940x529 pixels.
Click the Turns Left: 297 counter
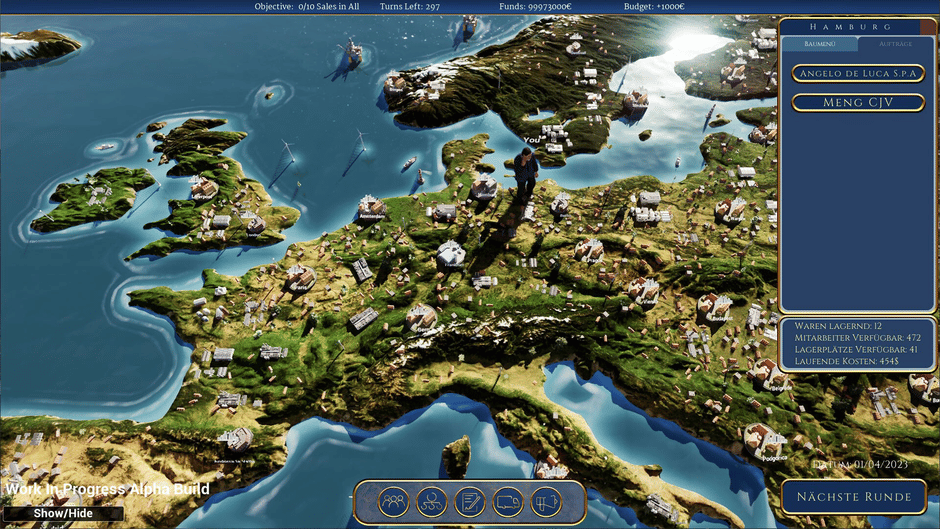point(409,7)
